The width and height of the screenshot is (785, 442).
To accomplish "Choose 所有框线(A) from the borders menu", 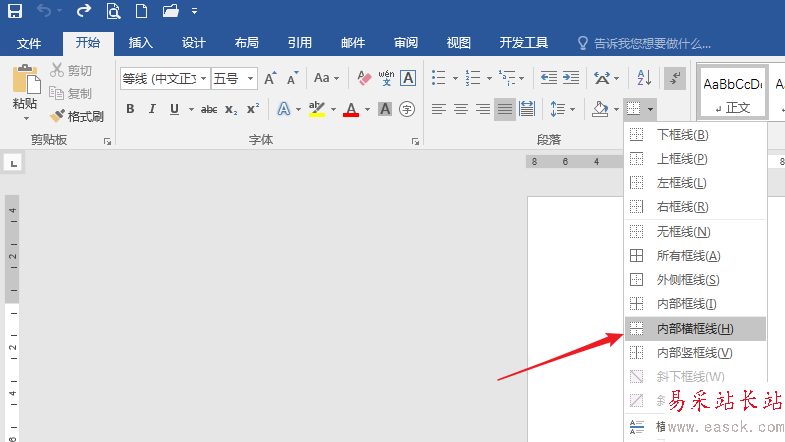I will (x=695, y=256).
